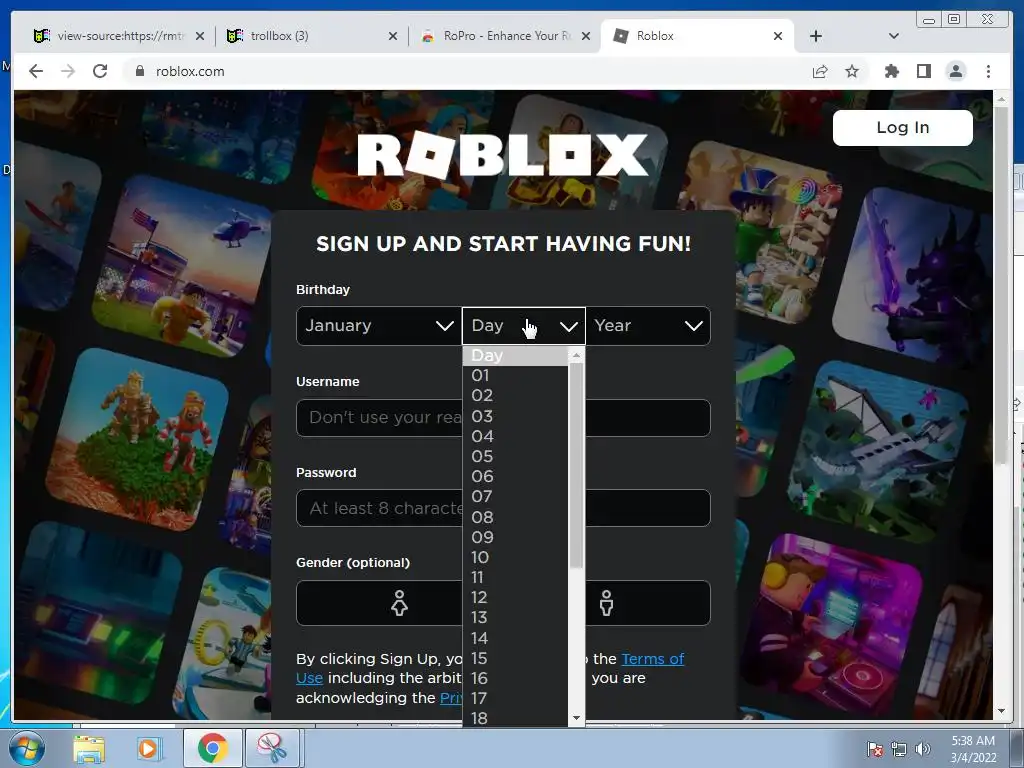The image size is (1024, 768).
Task: Choose day 11 from the list
Action: pos(515,578)
